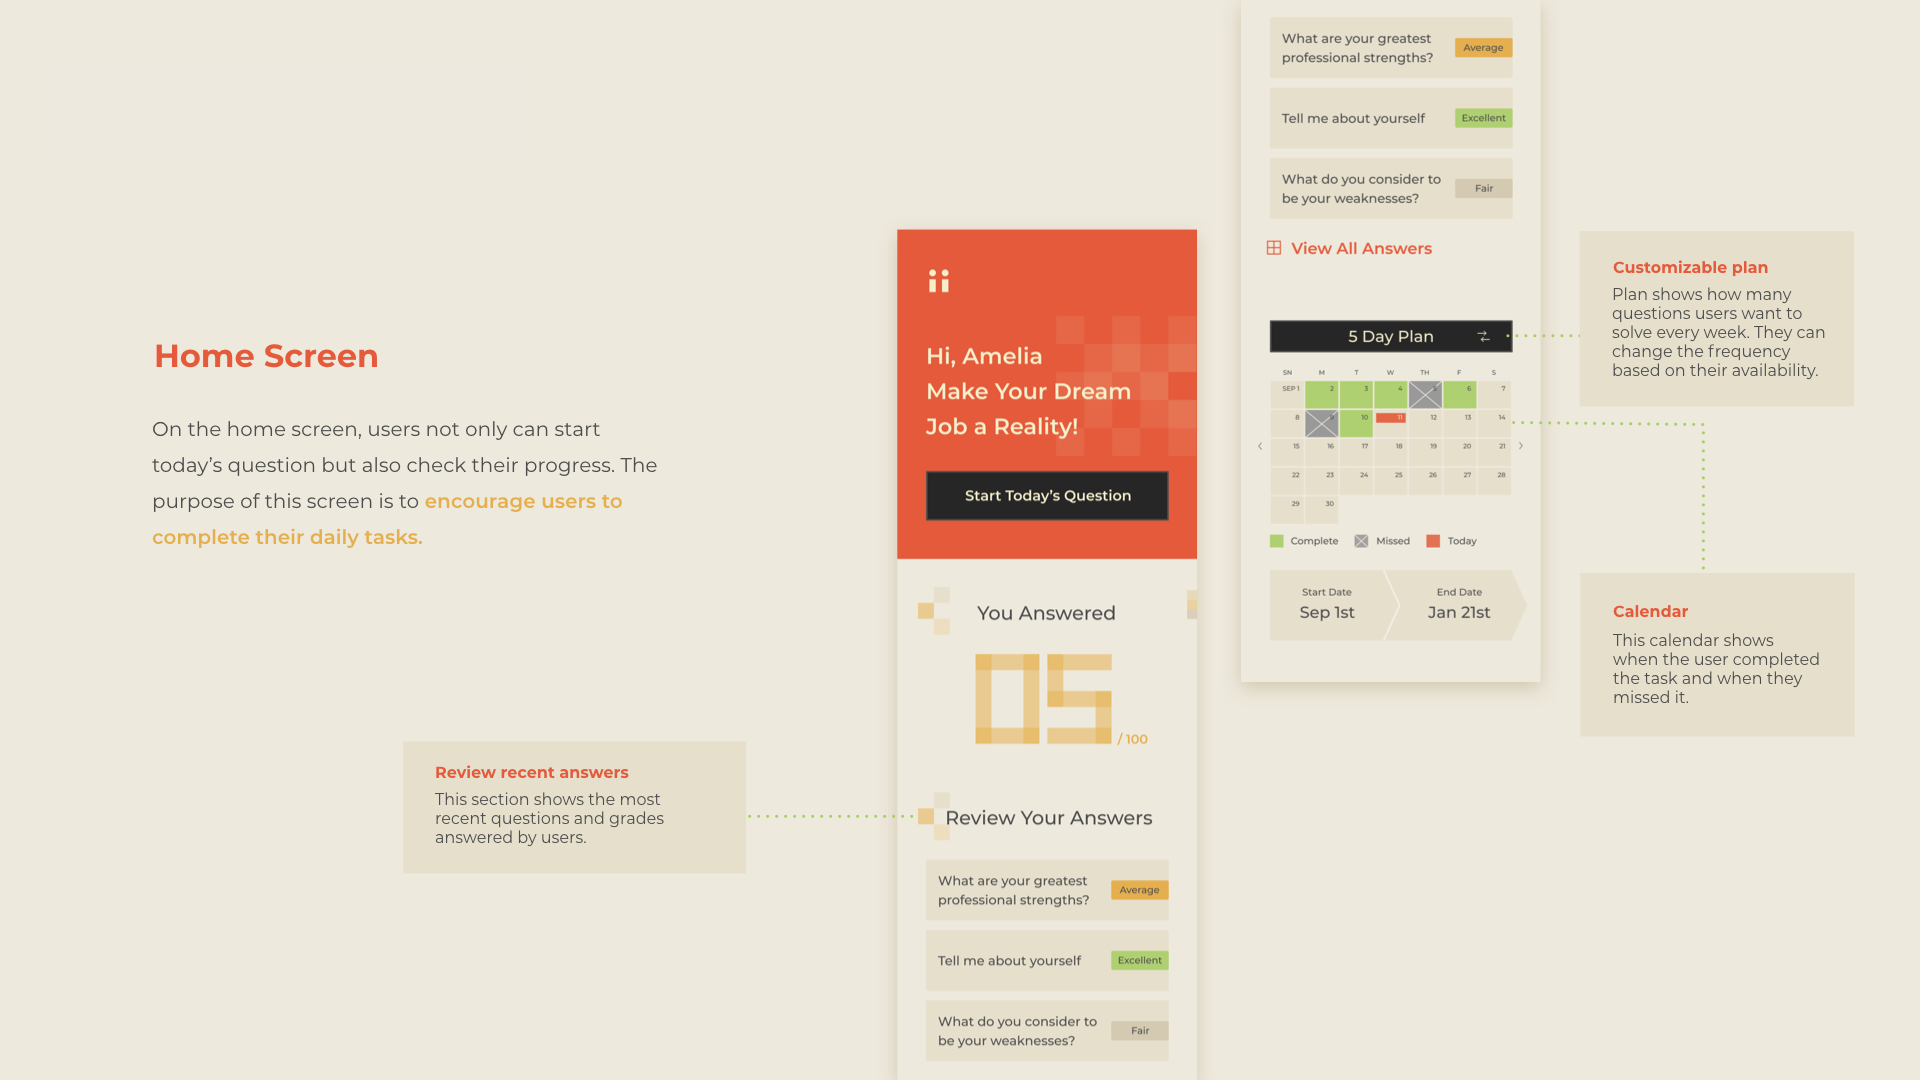Select the 'Excellent' grade badge on Tell me about yourself
Screen dimensions: 1920x1080
click(x=1137, y=959)
